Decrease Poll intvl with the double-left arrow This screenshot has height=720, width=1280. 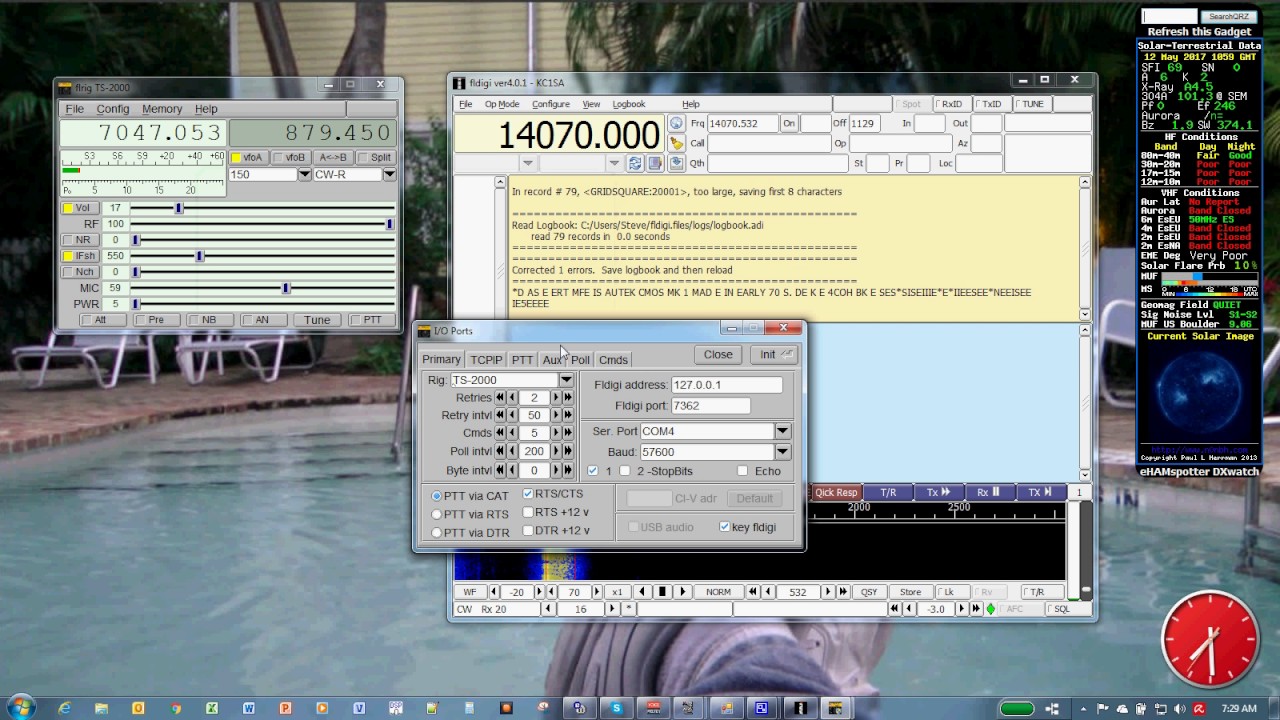pos(500,451)
